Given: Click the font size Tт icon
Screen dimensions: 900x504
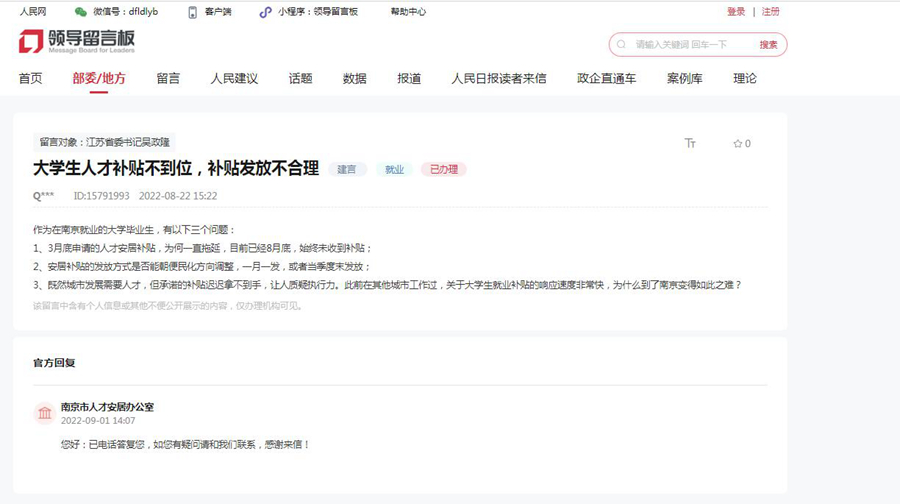Looking at the screenshot, I should [x=690, y=144].
